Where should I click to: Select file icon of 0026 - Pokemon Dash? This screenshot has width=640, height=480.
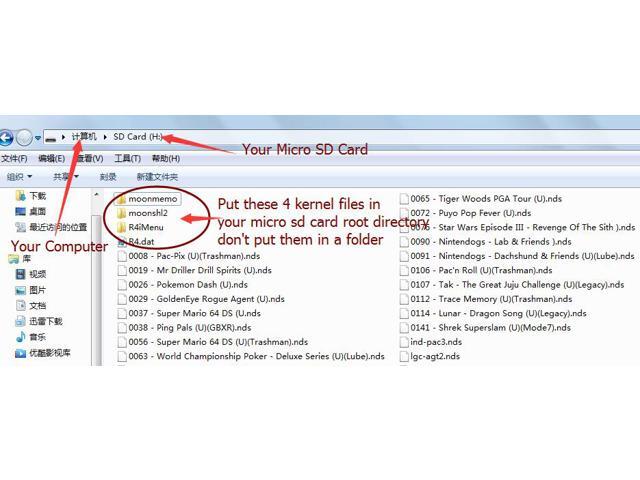(122, 285)
